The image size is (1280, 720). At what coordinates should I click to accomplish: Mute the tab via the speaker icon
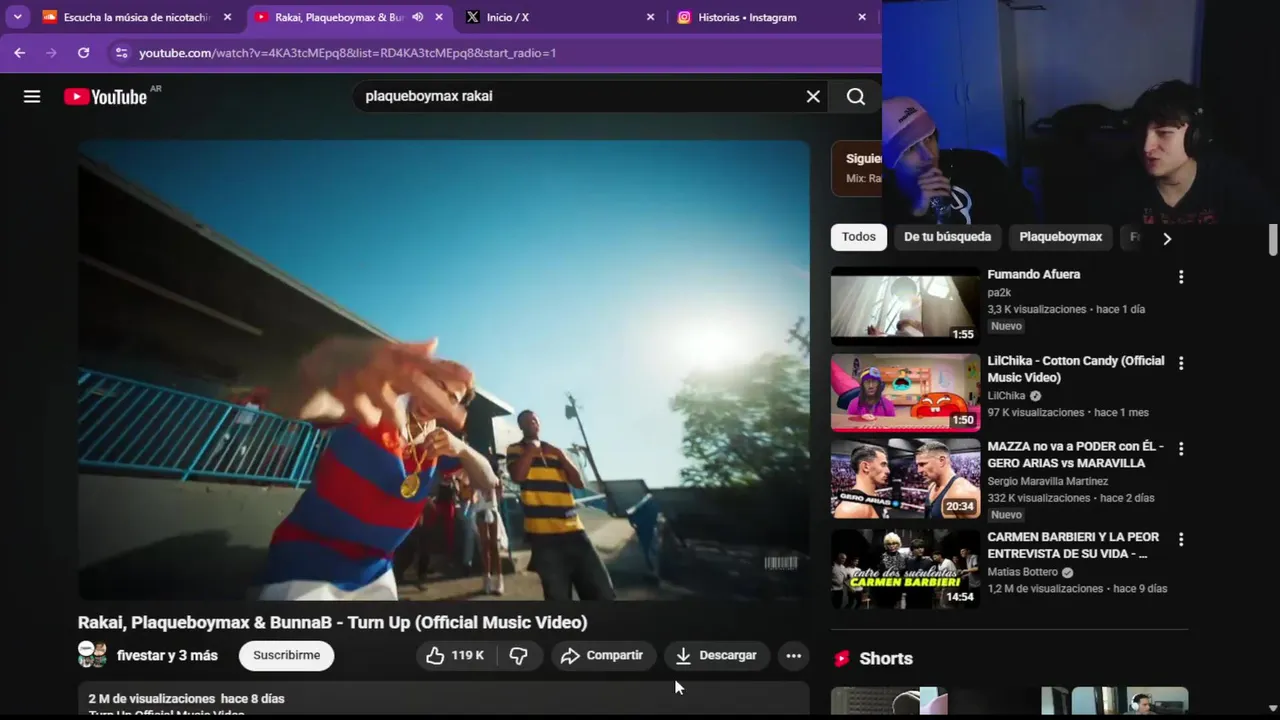[x=417, y=17]
